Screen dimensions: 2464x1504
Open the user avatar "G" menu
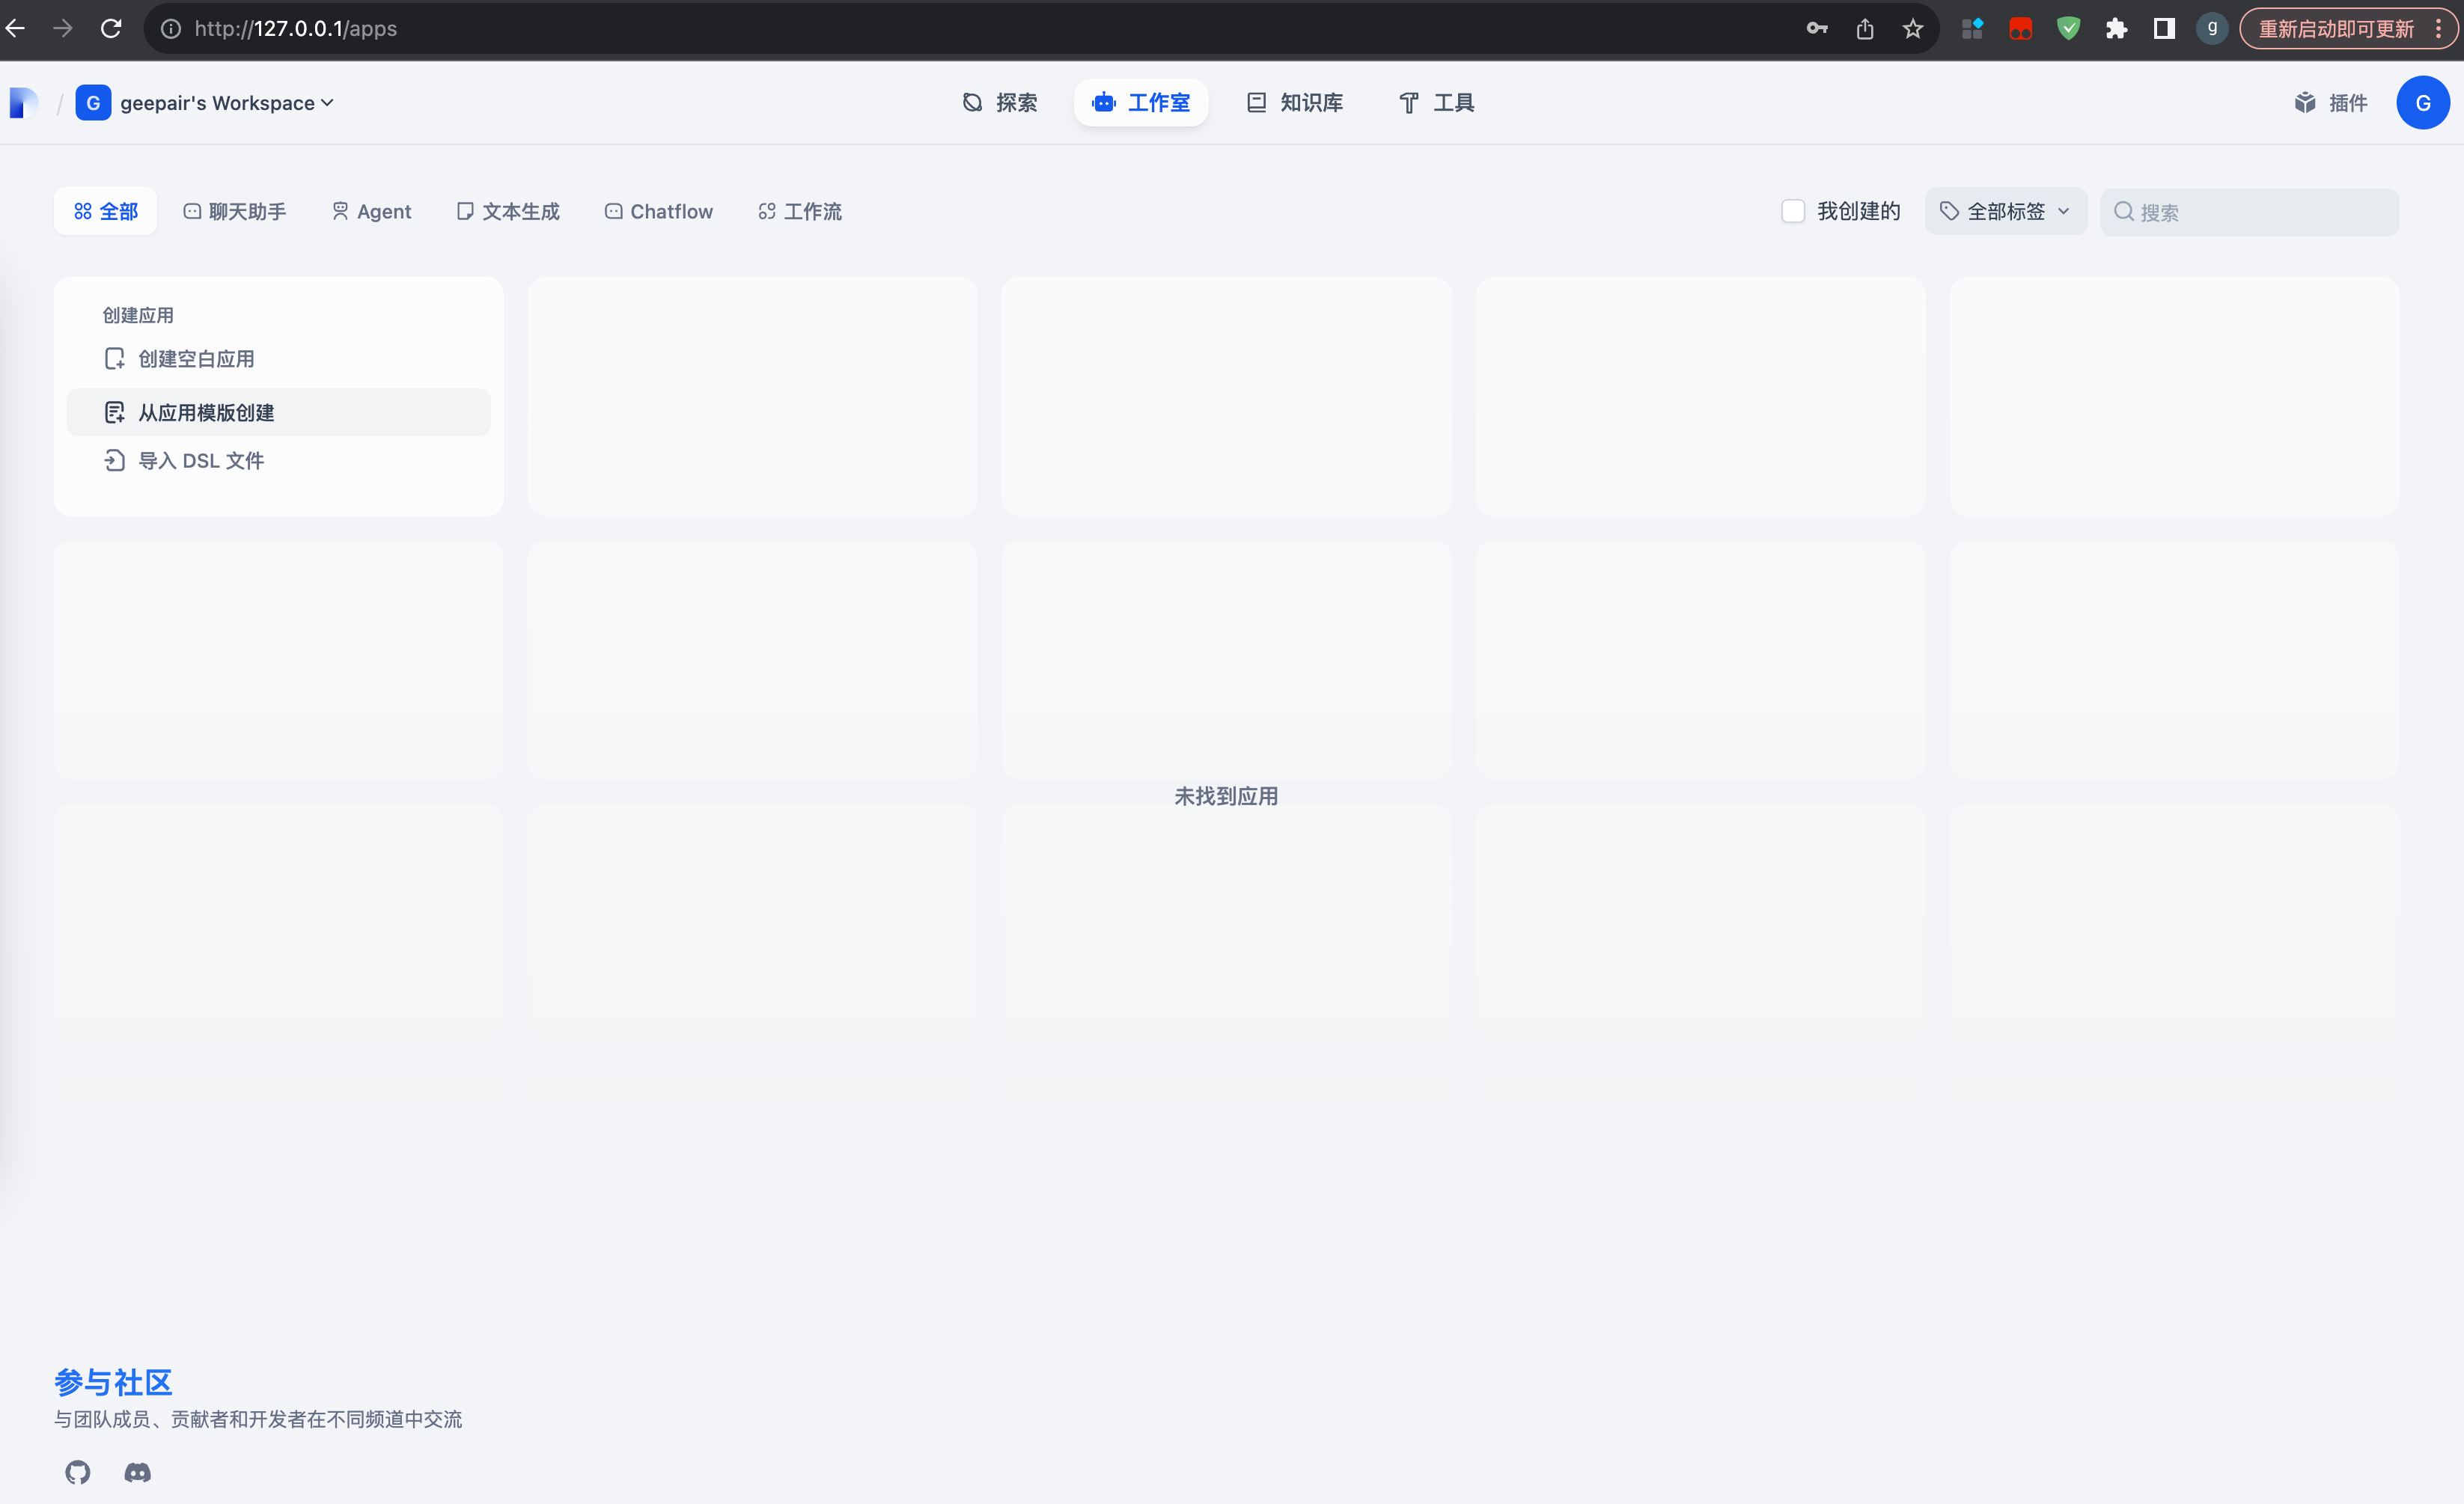coord(2423,102)
